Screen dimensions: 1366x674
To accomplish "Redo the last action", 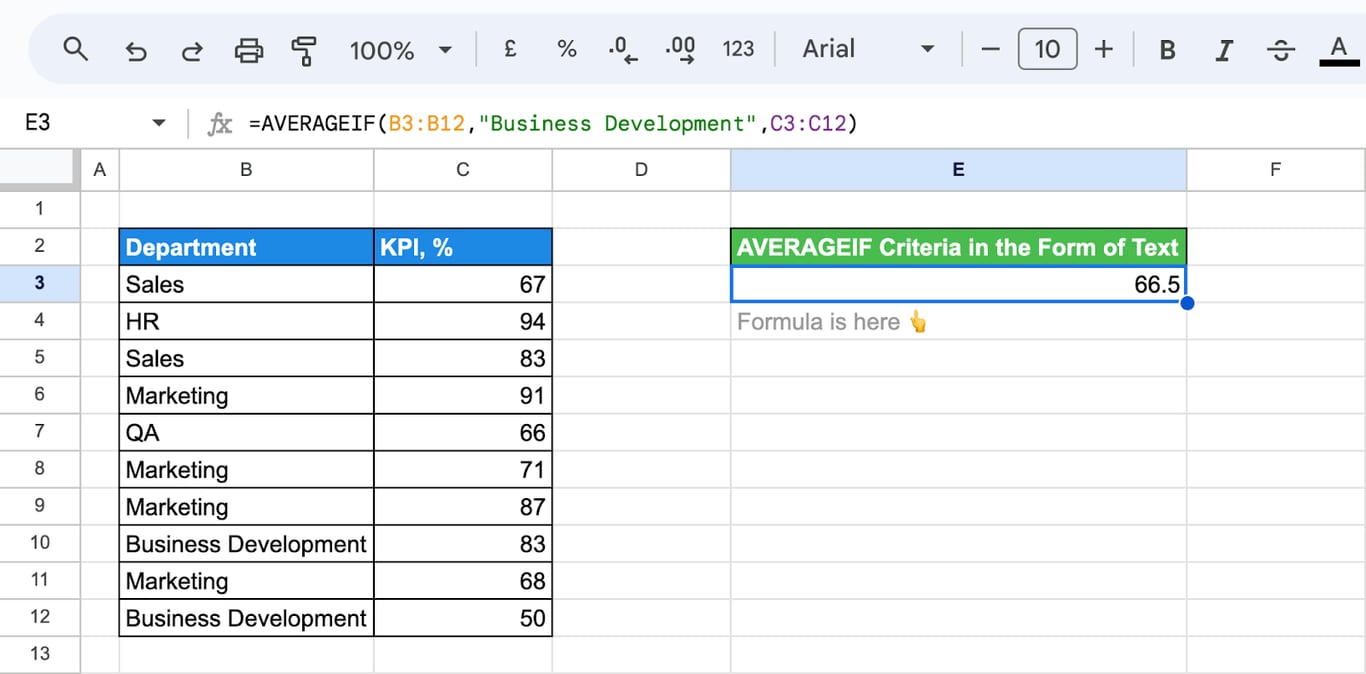I will tap(192, 50).
